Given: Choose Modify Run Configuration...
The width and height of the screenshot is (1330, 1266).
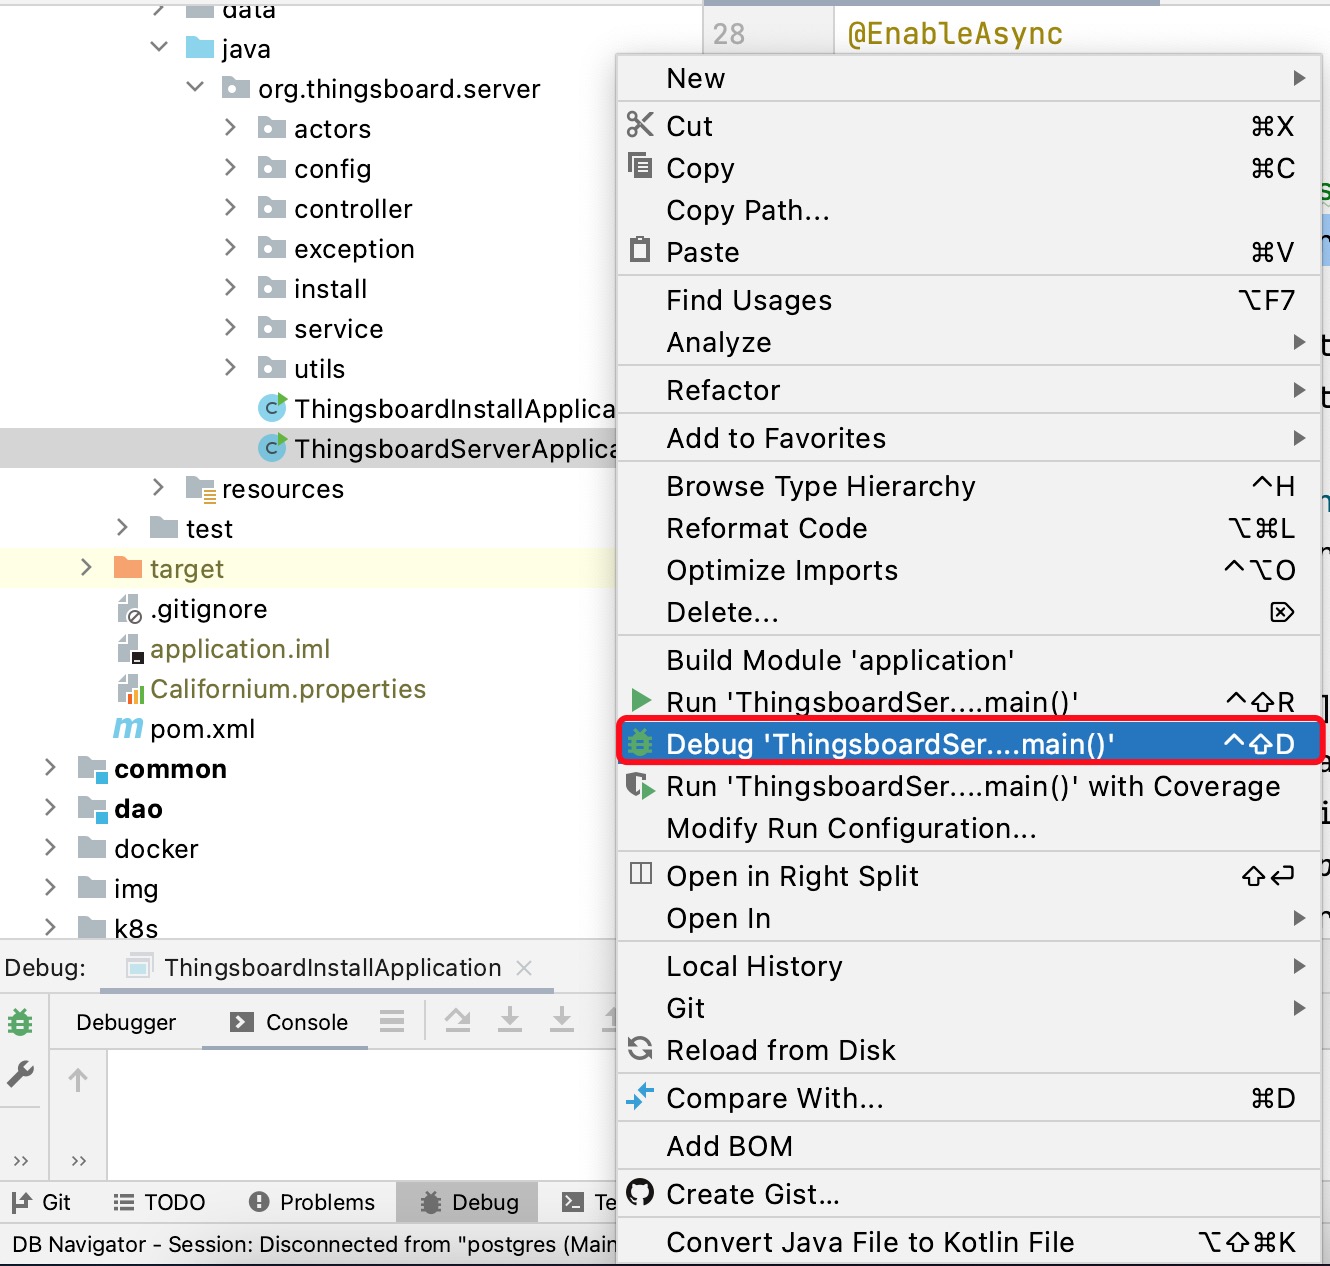Looking at the screenshot, I should [968, 828].
